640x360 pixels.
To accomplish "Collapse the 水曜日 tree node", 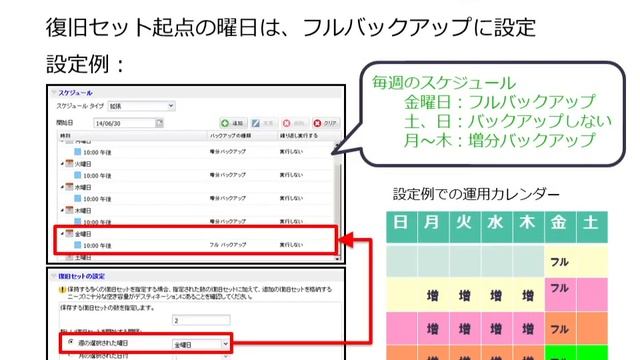I will (62, 187).
